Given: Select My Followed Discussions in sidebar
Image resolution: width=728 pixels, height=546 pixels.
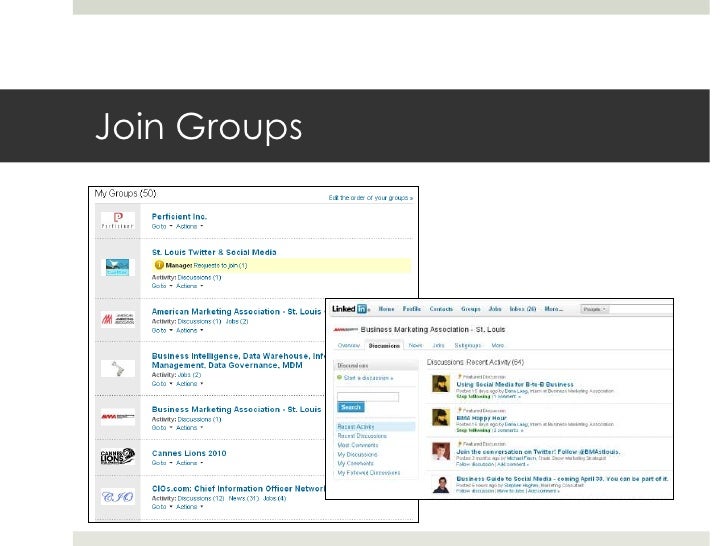Looking at the screenshot, I should tap(369, 473).
